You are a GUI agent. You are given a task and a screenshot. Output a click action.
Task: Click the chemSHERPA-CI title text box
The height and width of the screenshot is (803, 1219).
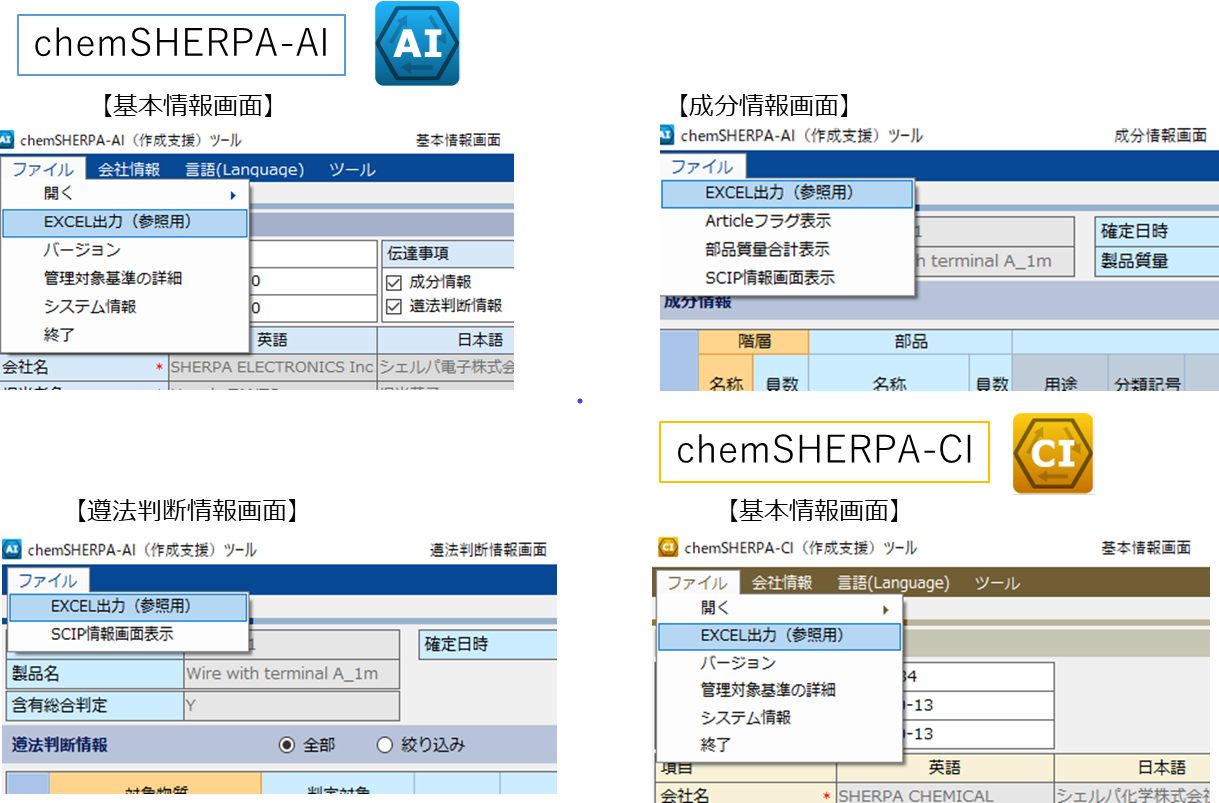tap(824, 451)
